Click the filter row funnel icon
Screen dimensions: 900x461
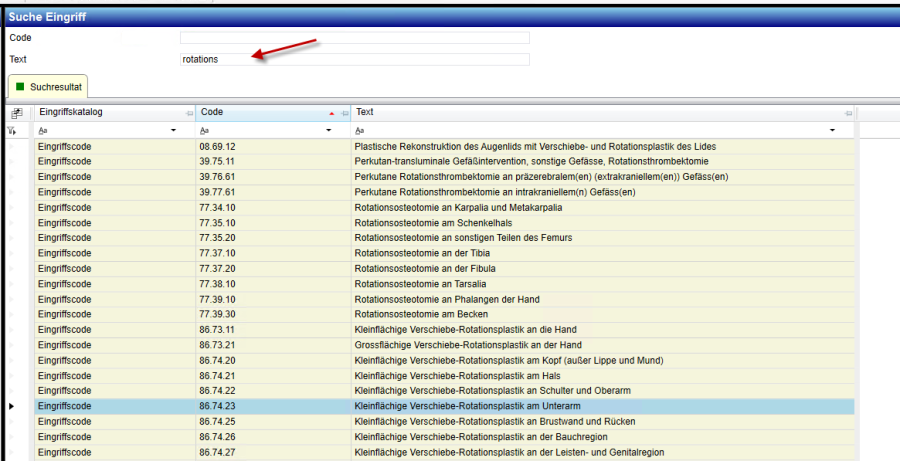pyautogui.click(x=13, y=130)
